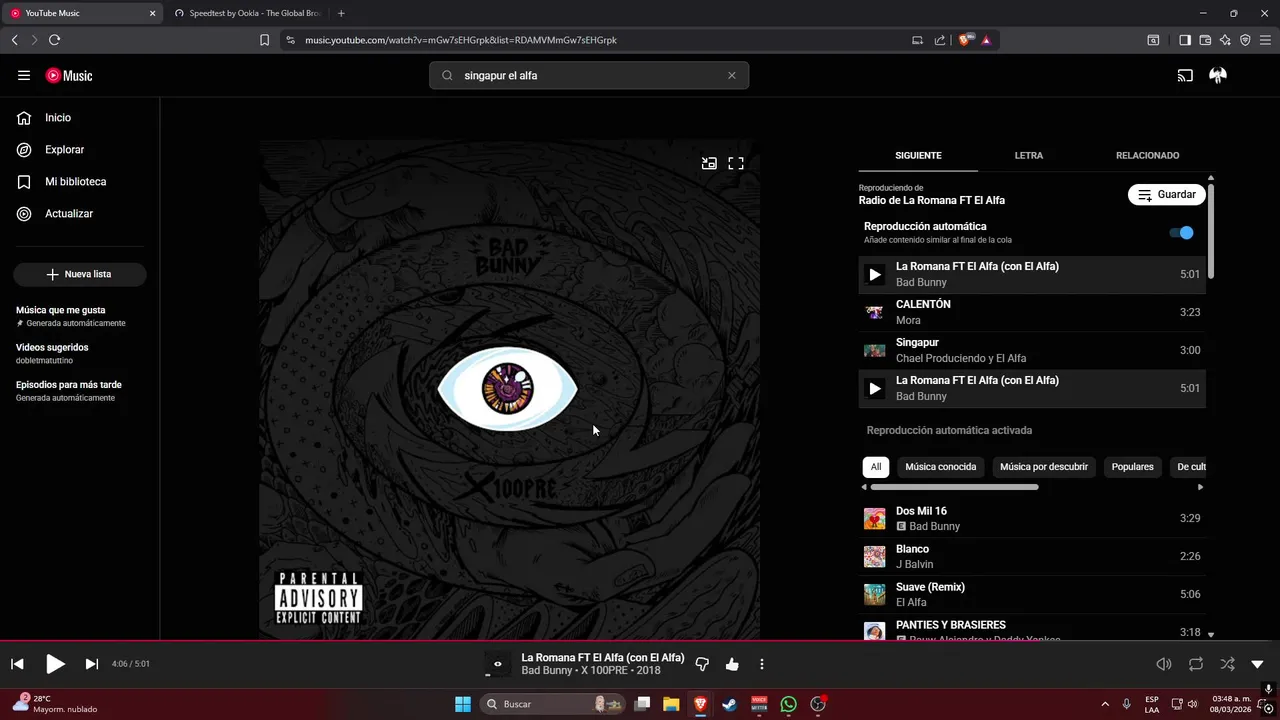Click the filter chips horizontal scrollbar

pos(955,487)
